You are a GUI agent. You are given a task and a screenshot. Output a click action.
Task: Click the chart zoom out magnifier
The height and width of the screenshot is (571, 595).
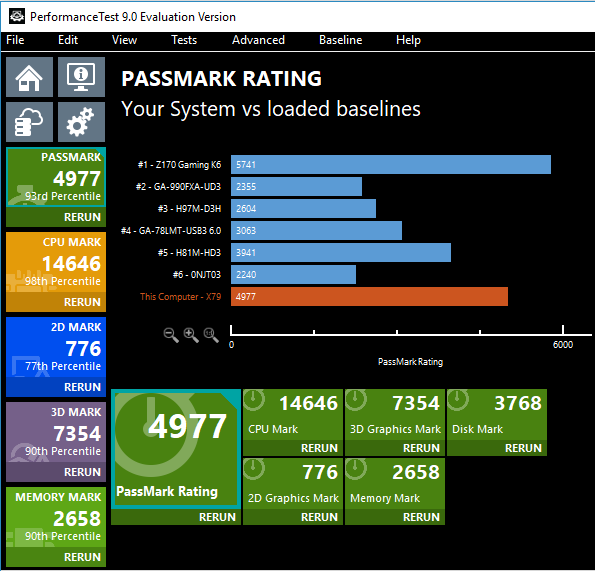pos(171,335)
